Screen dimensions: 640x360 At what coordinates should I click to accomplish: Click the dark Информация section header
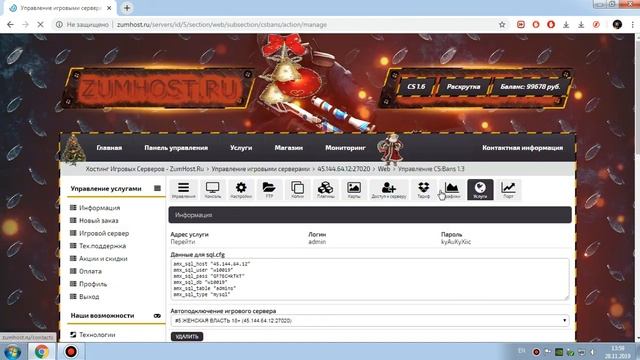point(370,215)
